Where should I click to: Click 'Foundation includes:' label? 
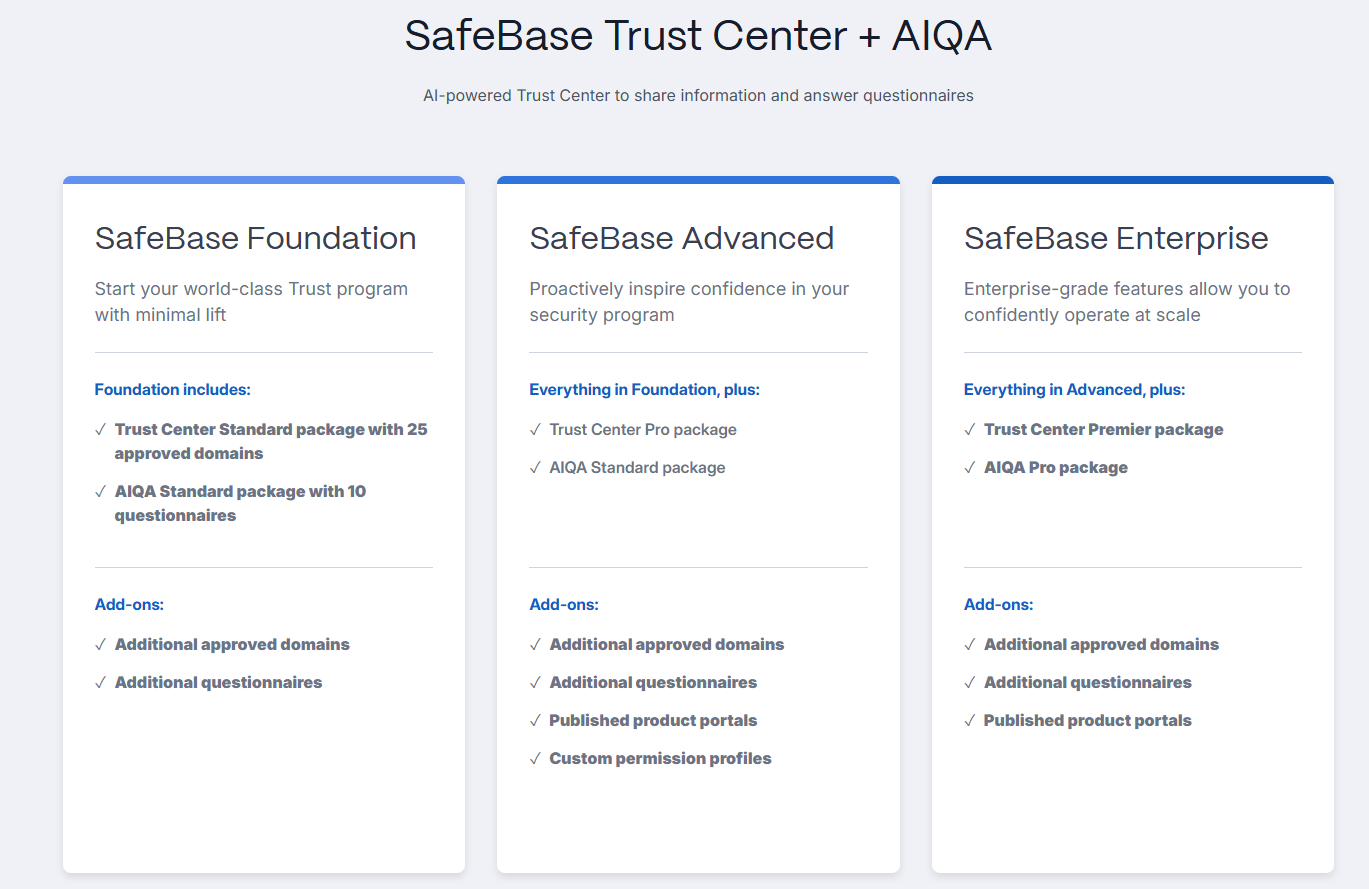(172, 390)
